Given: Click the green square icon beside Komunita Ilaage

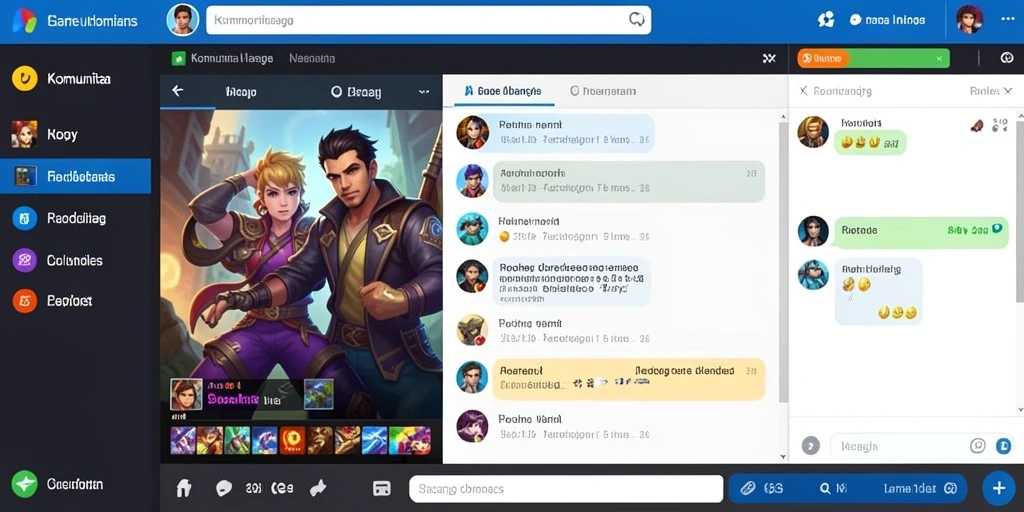Looking at the screenshot, I should (178, 59).
